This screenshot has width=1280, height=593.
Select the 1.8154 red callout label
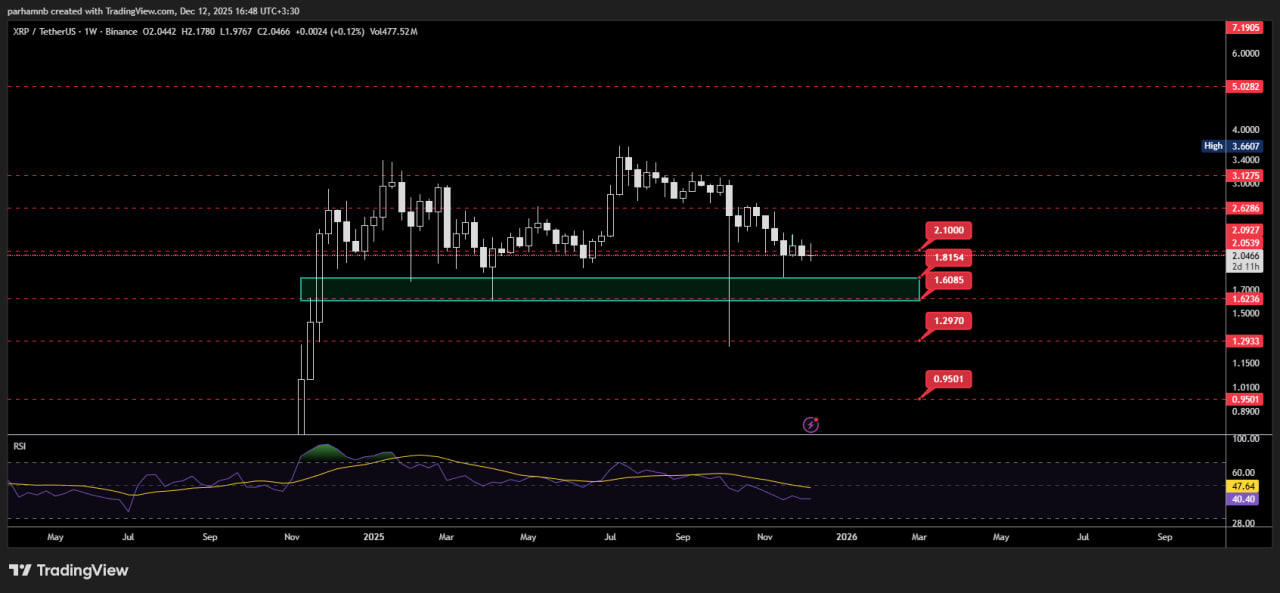(x=948, y=257)
